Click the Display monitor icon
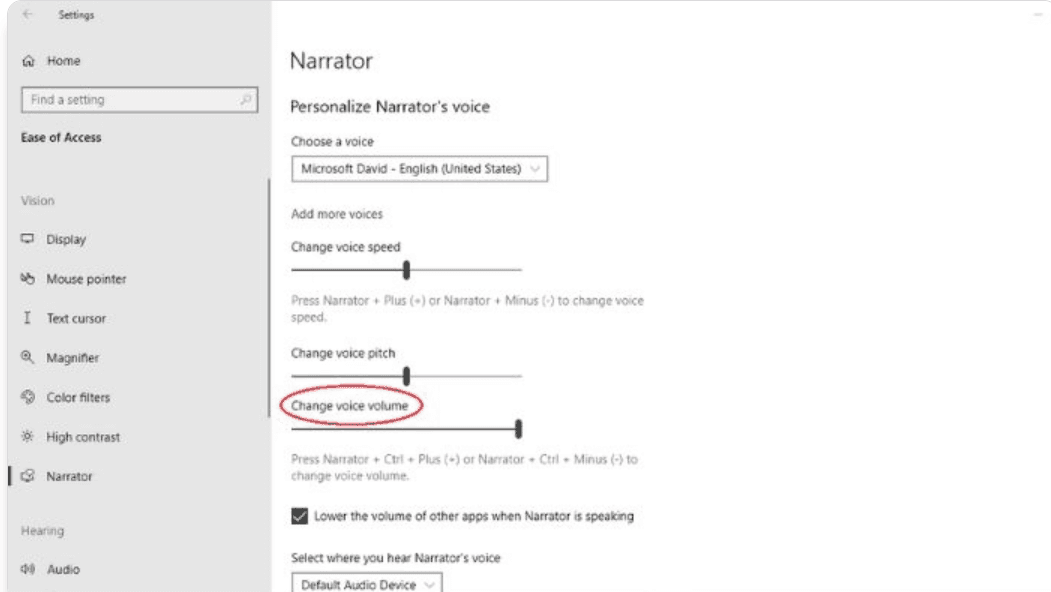This screenshot has height=592, width=1051. [x=27, y=239]
